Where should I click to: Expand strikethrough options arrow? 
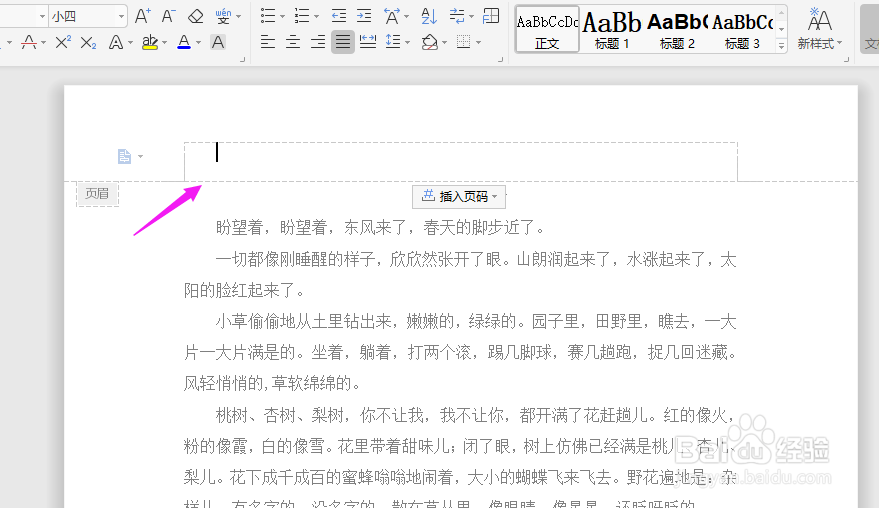(x=43, y=43)
